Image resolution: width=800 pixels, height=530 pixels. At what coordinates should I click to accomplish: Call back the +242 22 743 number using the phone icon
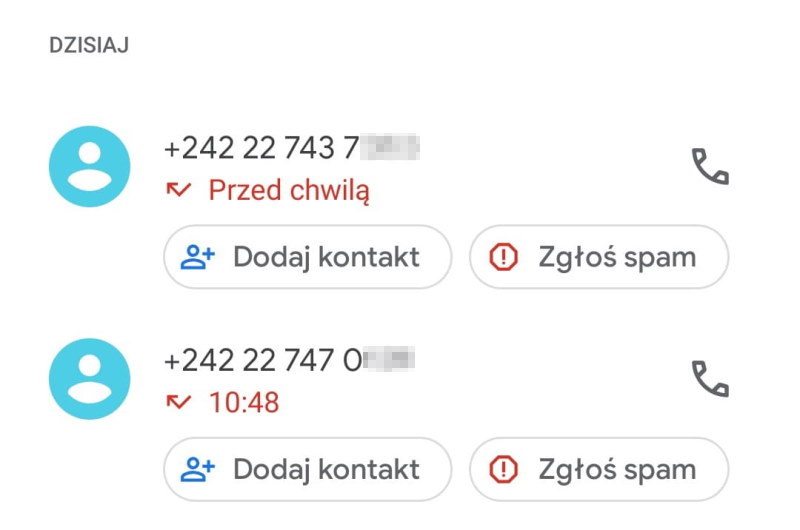pyautogui.click(x=710, y=167)
